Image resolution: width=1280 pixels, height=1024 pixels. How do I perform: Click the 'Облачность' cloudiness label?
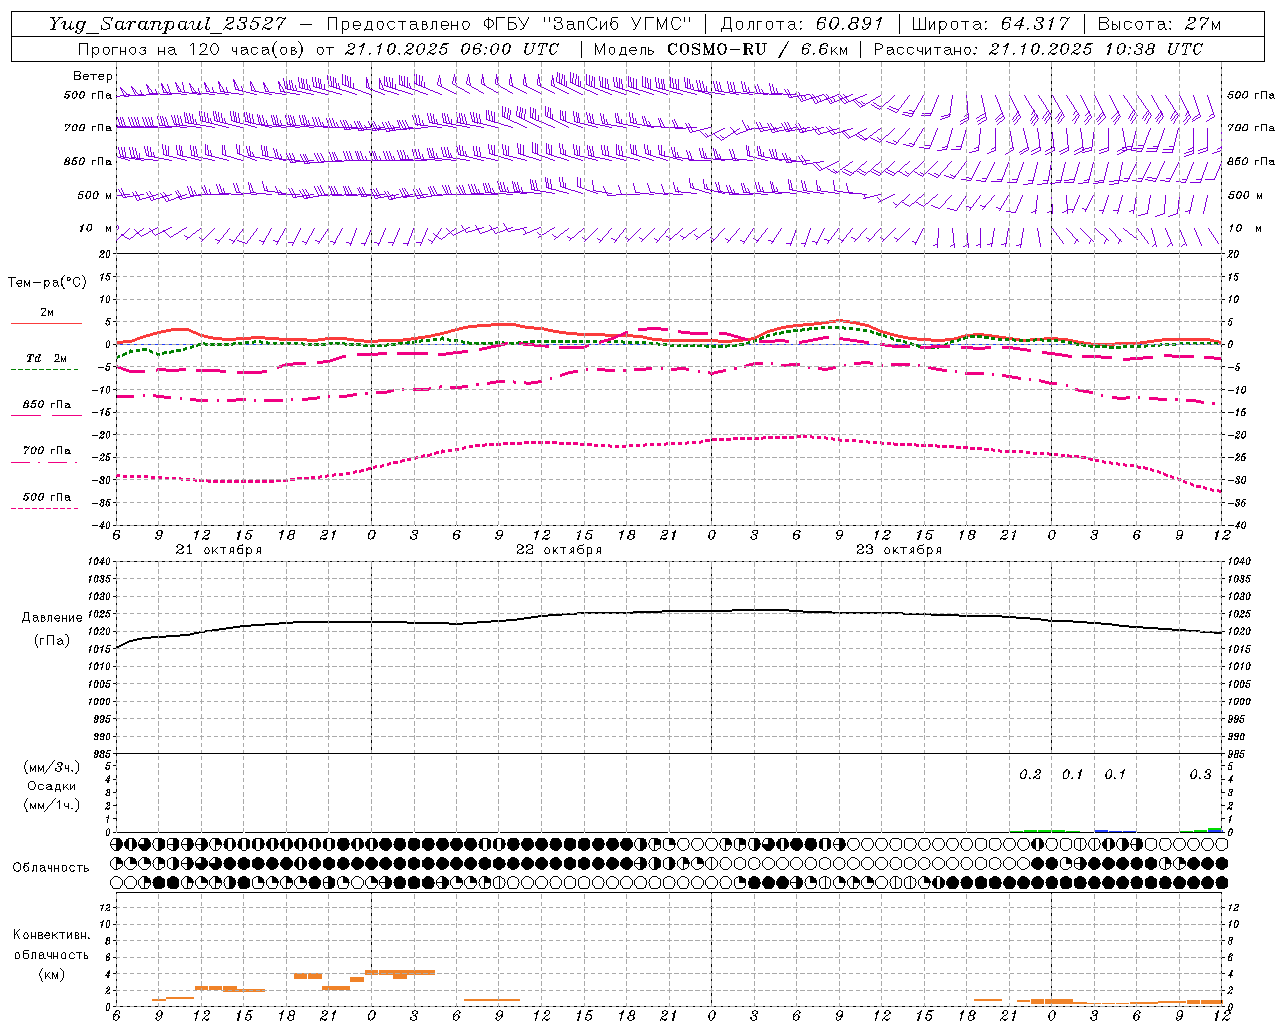[51, 867]
